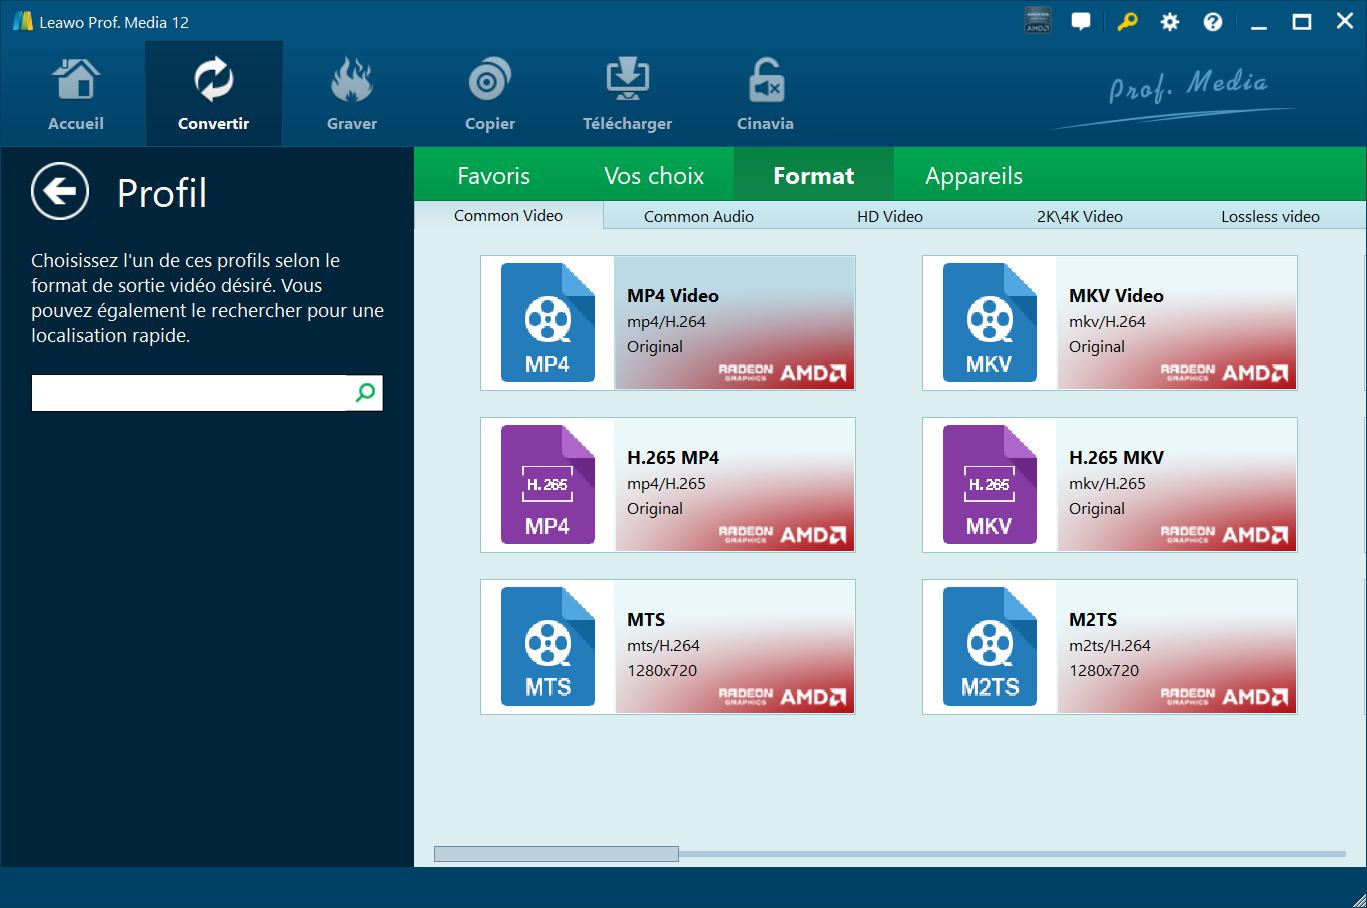Choose the MP4 Video profile
Image resolution: width=1367 pixels, height=908 pixels.
click(x=667, y=323)
